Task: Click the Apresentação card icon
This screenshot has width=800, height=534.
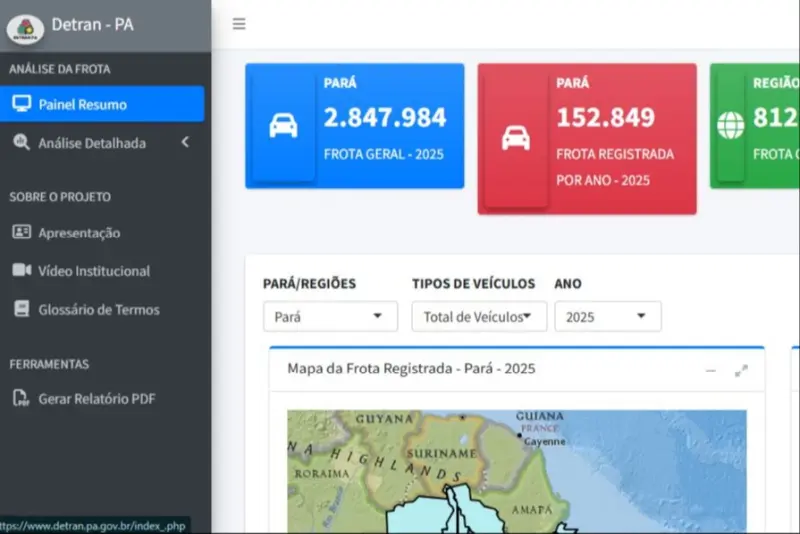Action: [21, 232]
